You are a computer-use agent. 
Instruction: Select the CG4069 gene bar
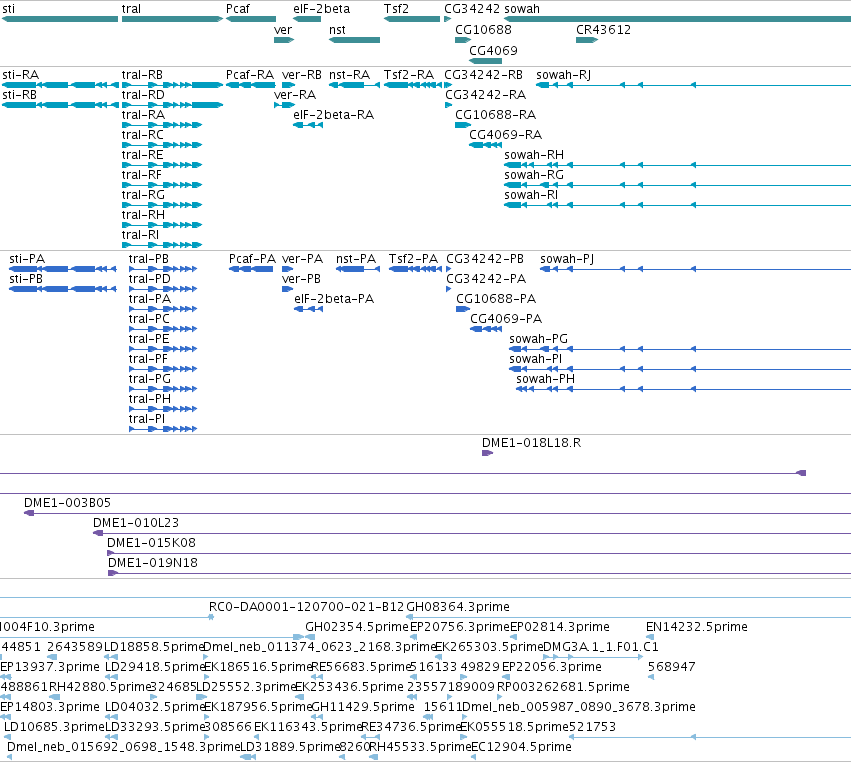485,60
